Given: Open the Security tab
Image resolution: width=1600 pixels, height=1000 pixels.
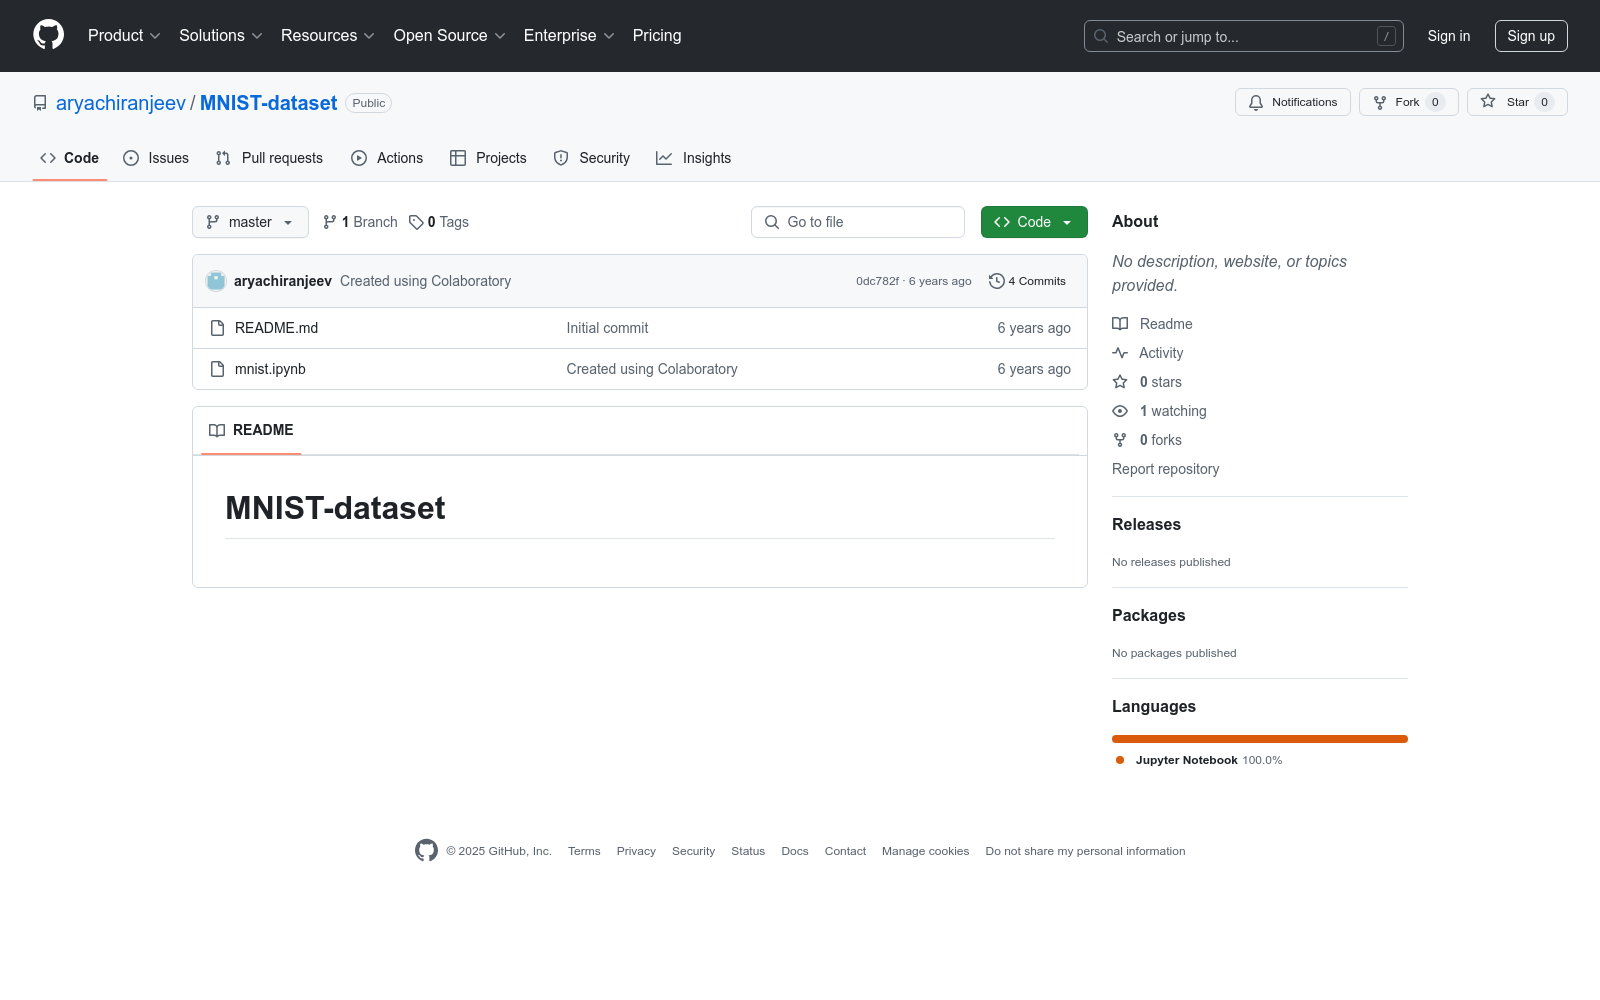Looking at the screenshot, I should pyautogui.click(x=592, y=158).
